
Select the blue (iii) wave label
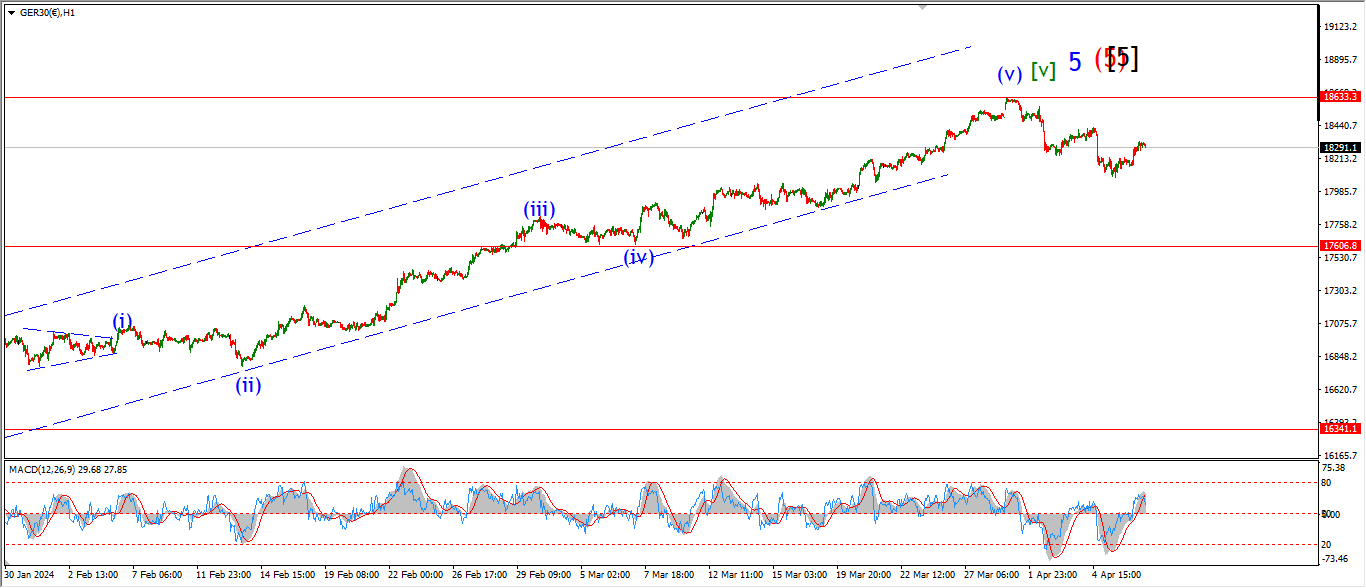[539, 209]
